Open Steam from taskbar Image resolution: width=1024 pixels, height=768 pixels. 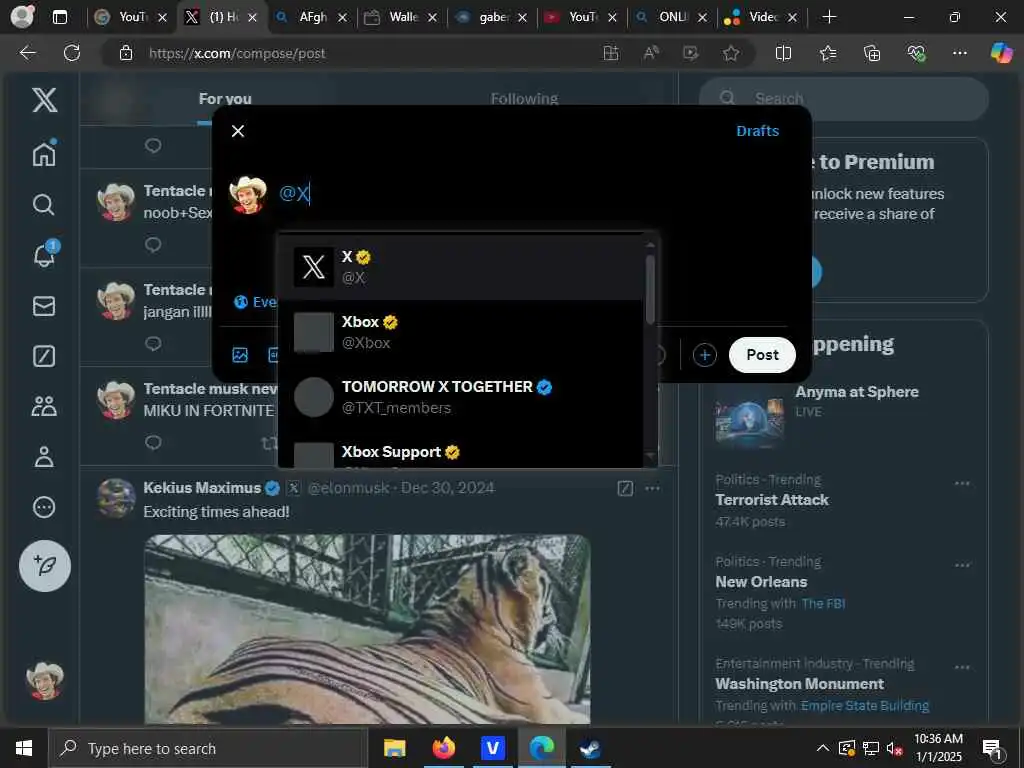[x=590, y=748]
